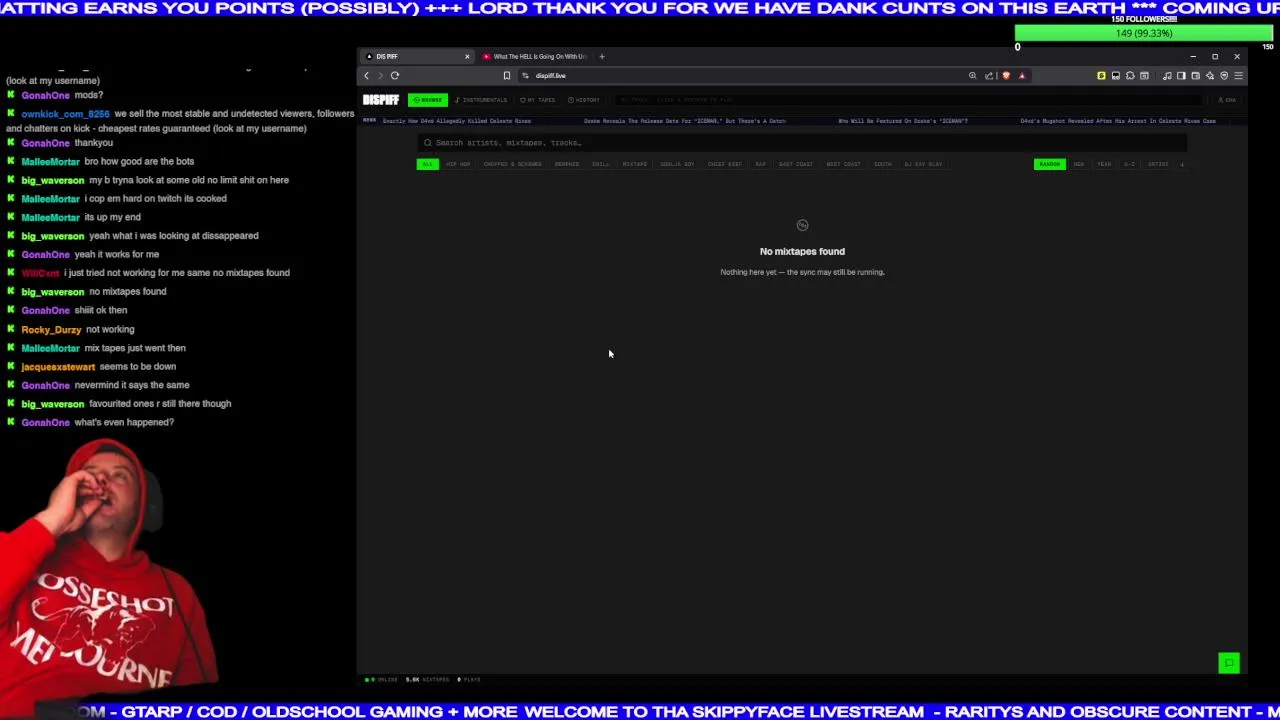Click the browser back arrow

pyautogui.click(x=366, y=76)
